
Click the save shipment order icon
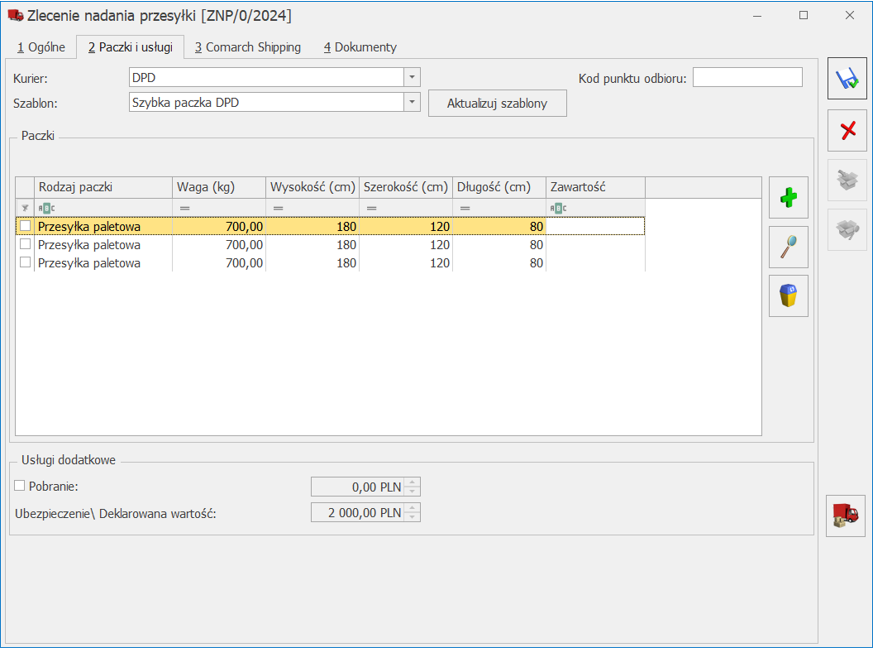pyautogui.click(x=846, y=78)
